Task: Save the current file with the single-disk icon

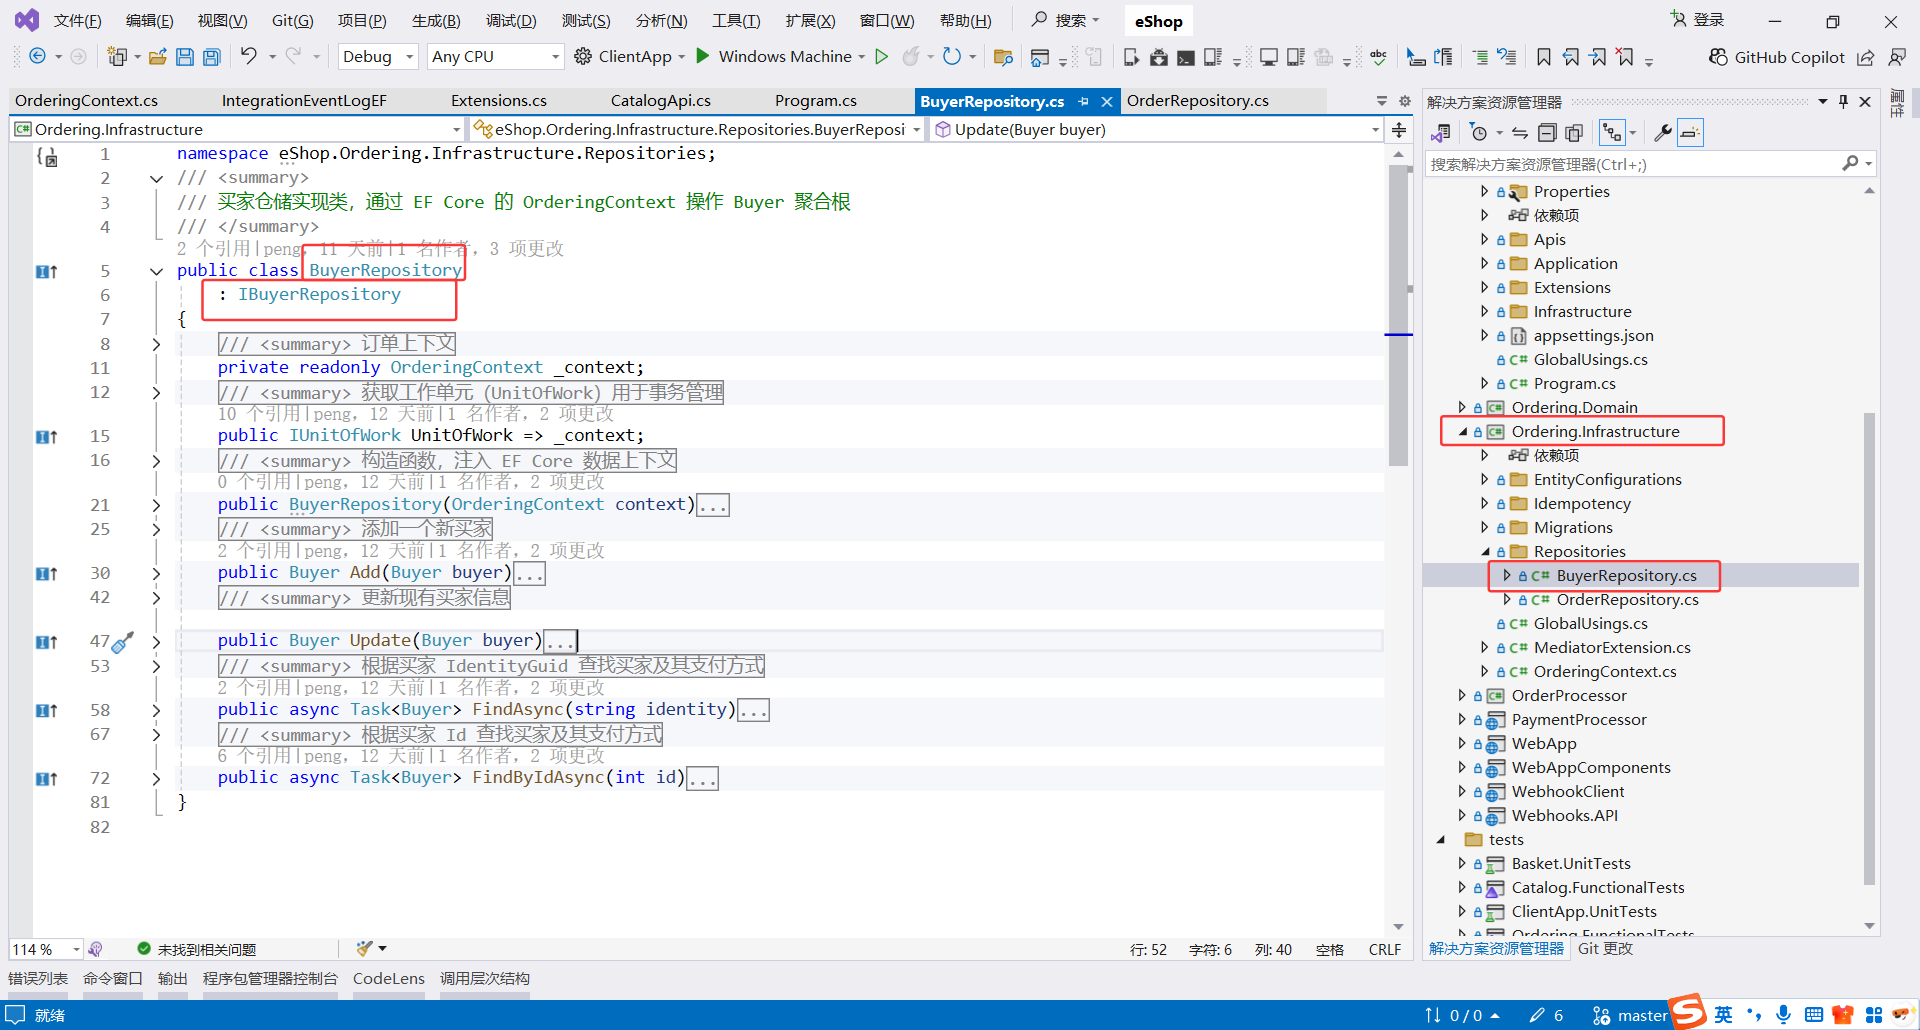Action: 185,57
